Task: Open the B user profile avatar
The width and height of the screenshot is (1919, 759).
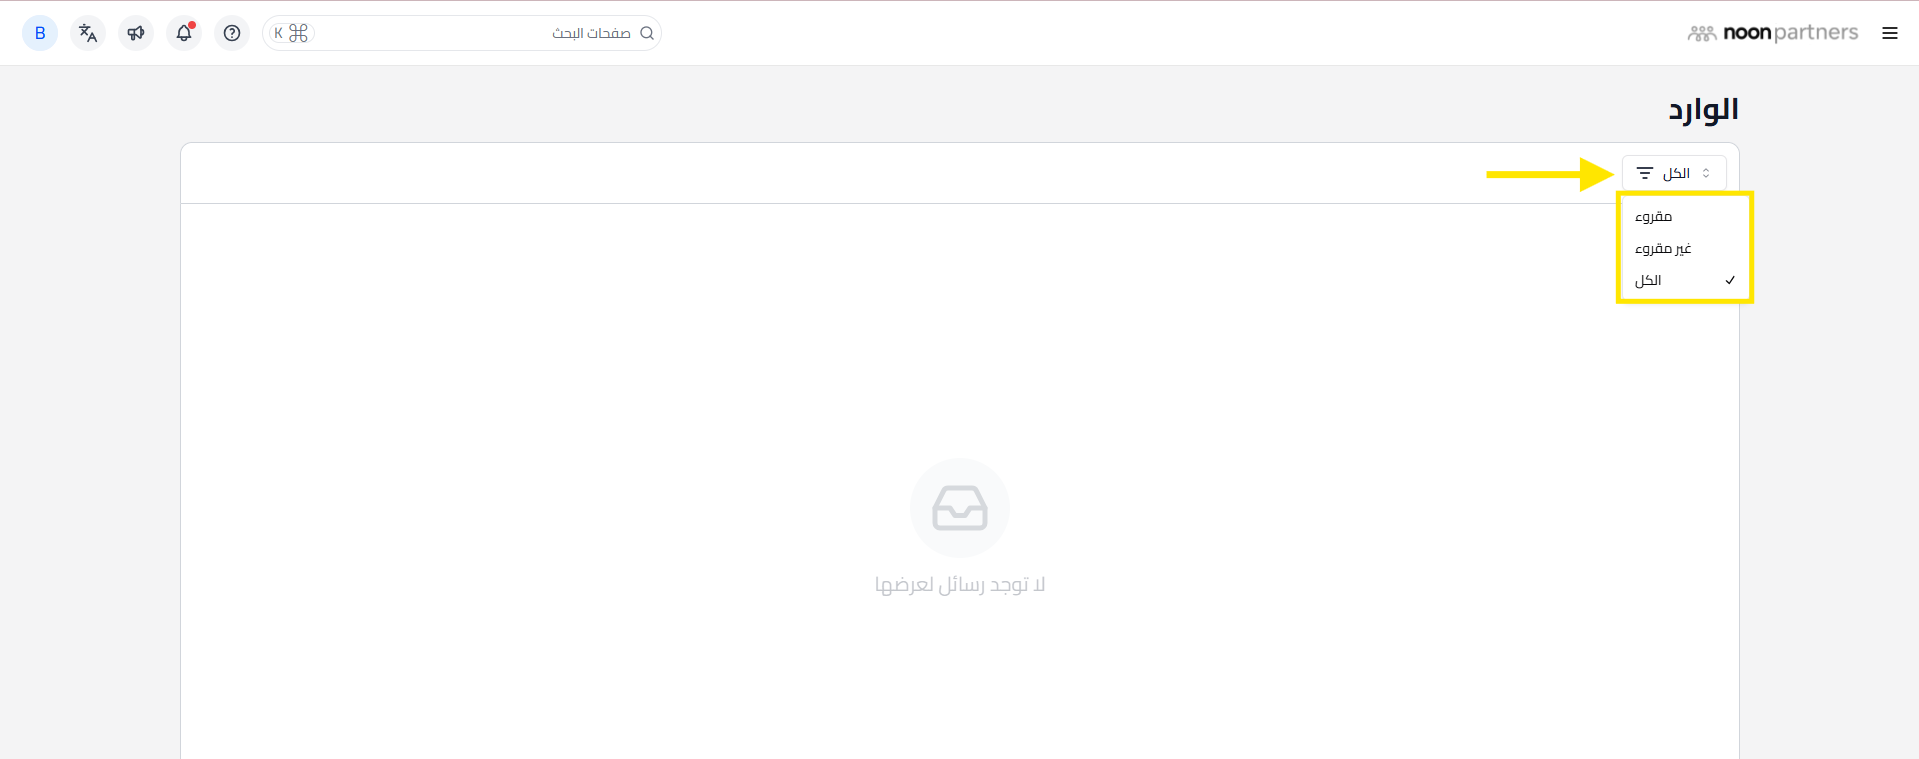Action: click(x=40, y=33)
